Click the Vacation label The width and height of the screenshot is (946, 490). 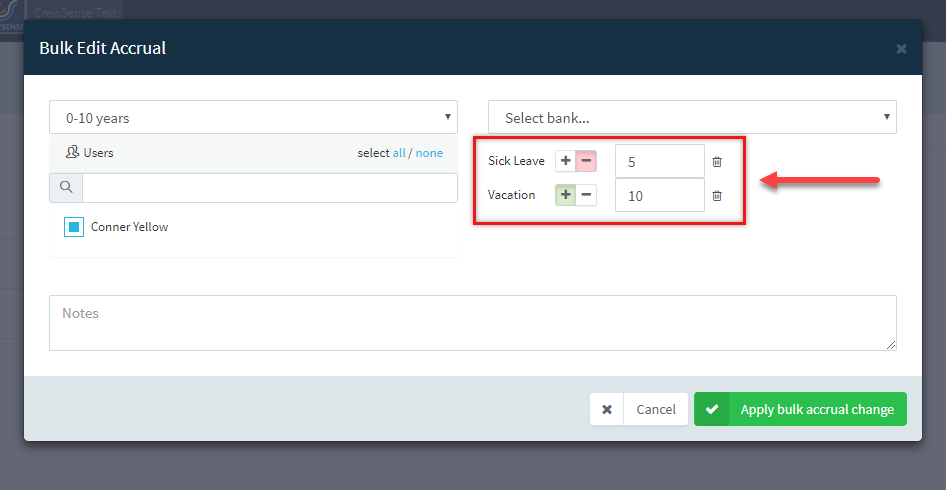coord(512,195)
